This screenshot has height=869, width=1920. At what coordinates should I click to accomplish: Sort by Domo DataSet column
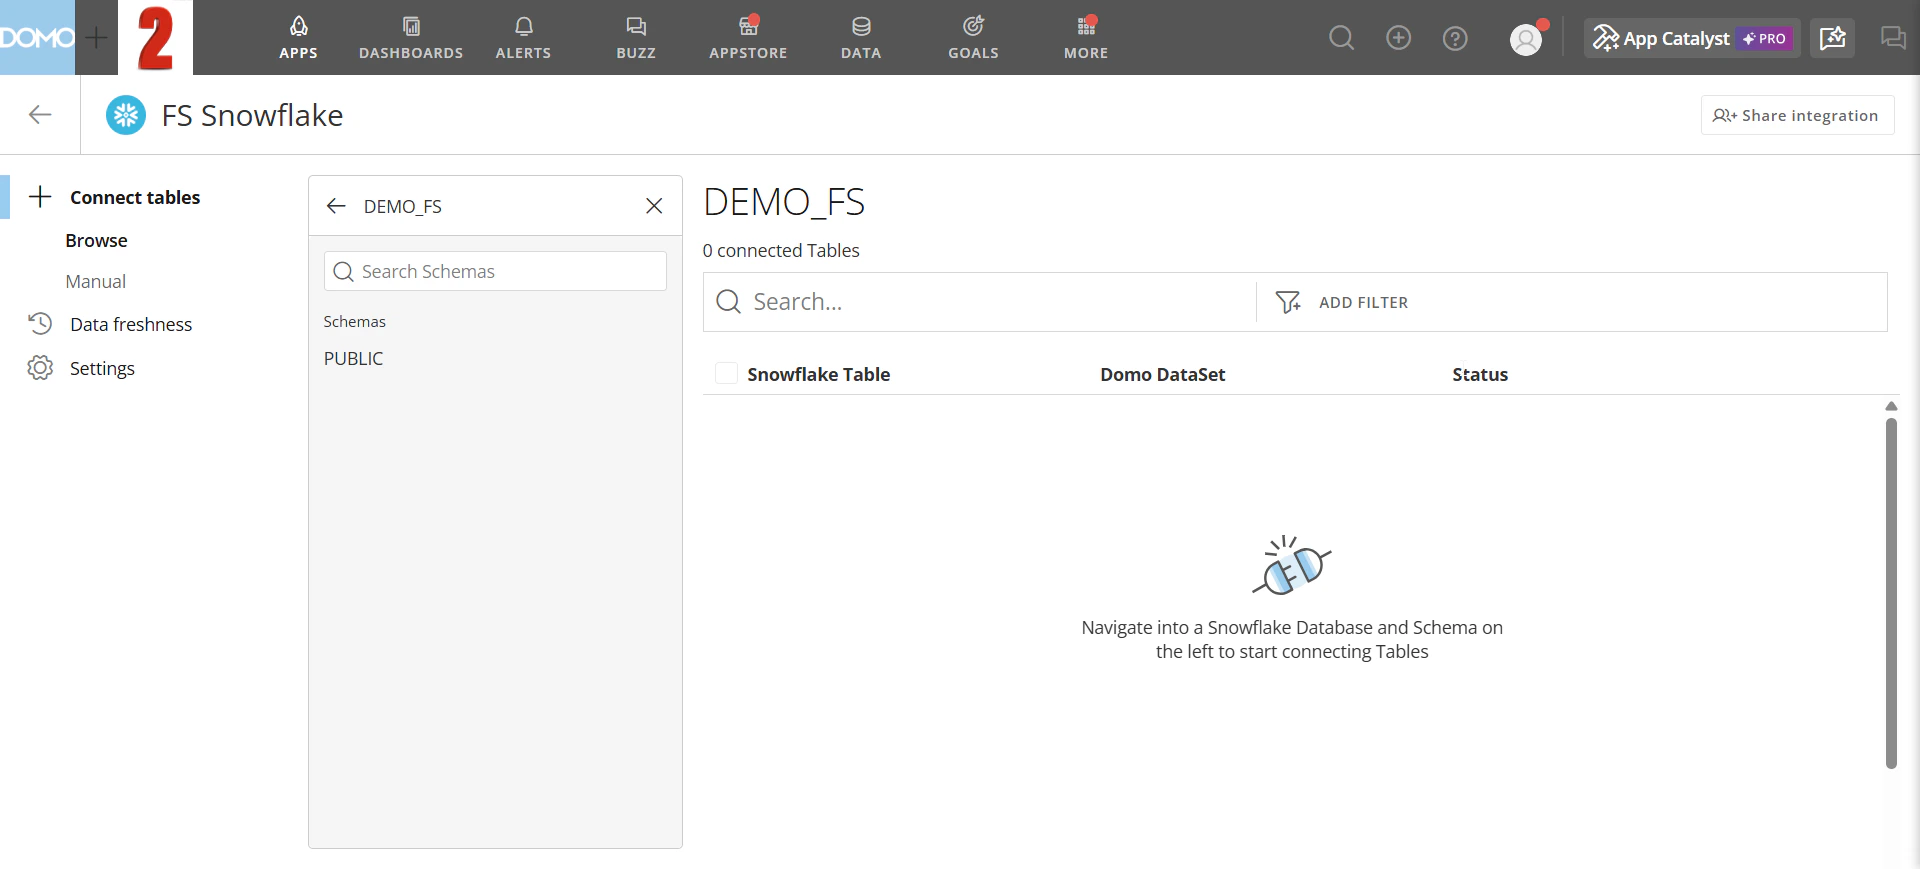tap(1162, 374)
